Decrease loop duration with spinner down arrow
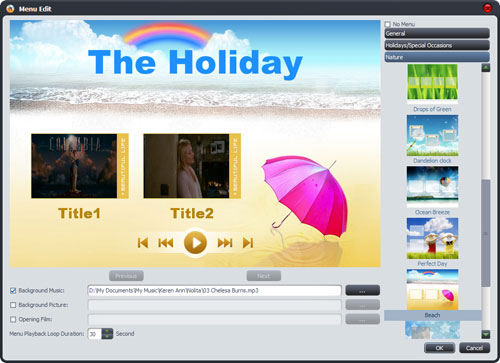The height and width of the screenshot is (363, 500). pyautogui.click(x=107, y=336)
